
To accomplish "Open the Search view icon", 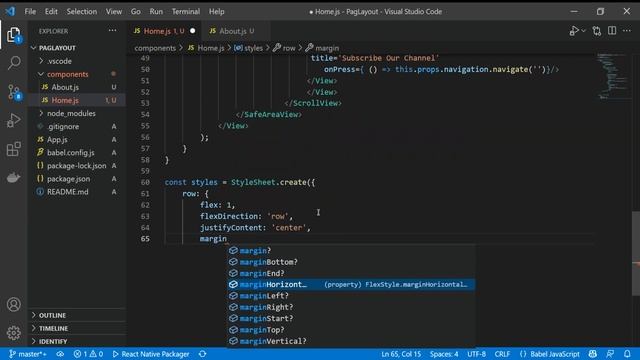I will (x=13, y=63).
